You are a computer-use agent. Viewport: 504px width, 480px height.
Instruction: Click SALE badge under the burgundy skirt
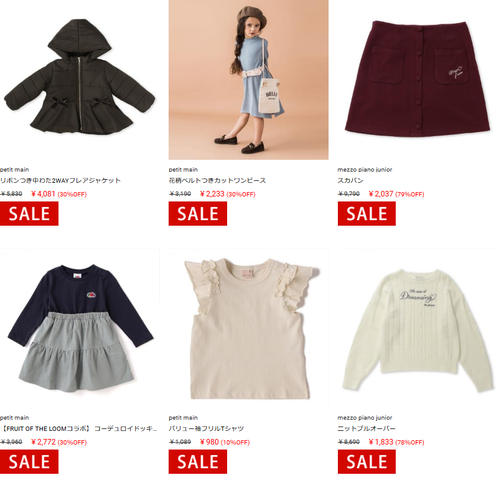point(367,214)
